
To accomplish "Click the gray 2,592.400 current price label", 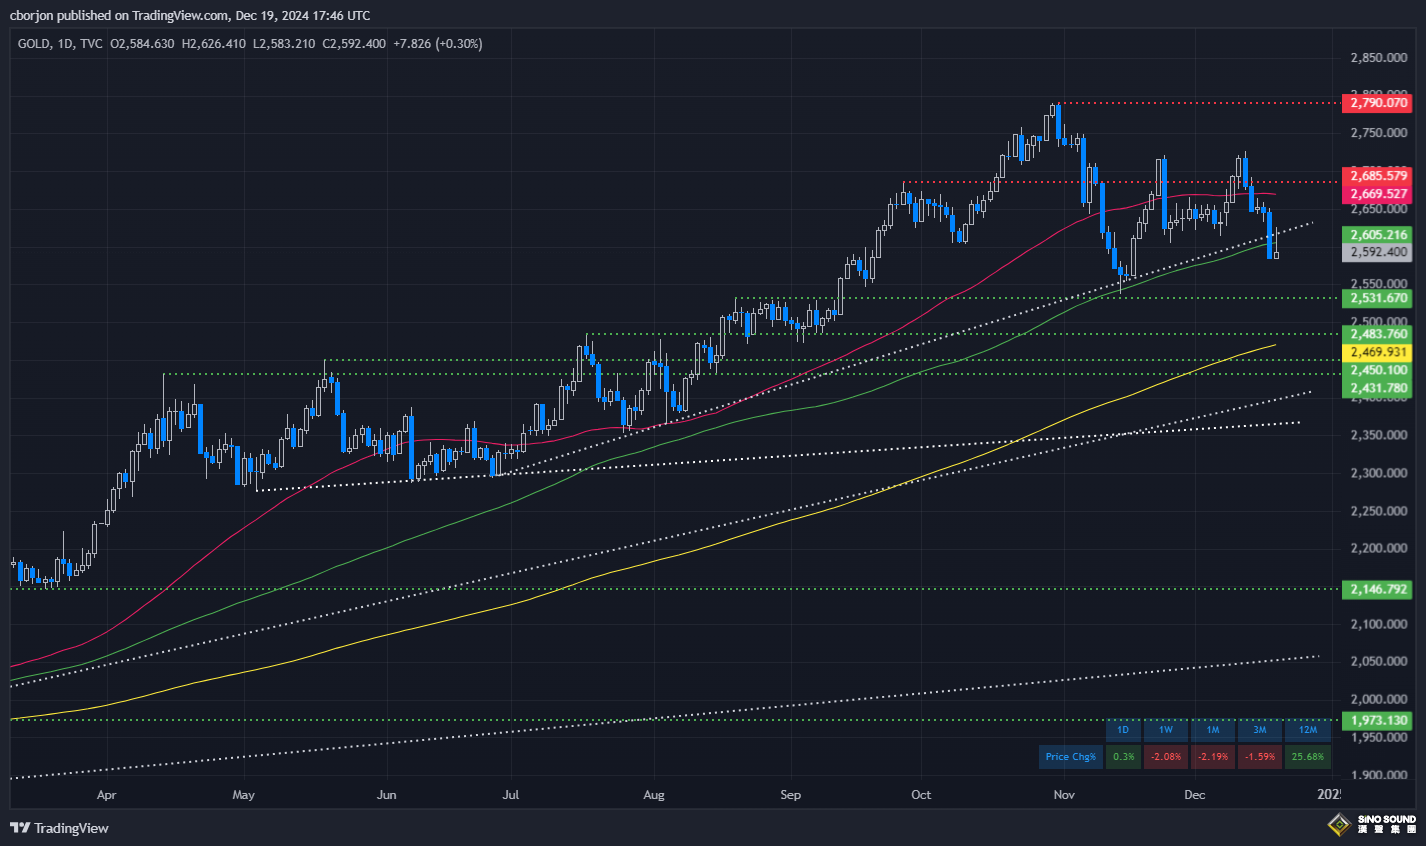I will (1378, 253).
